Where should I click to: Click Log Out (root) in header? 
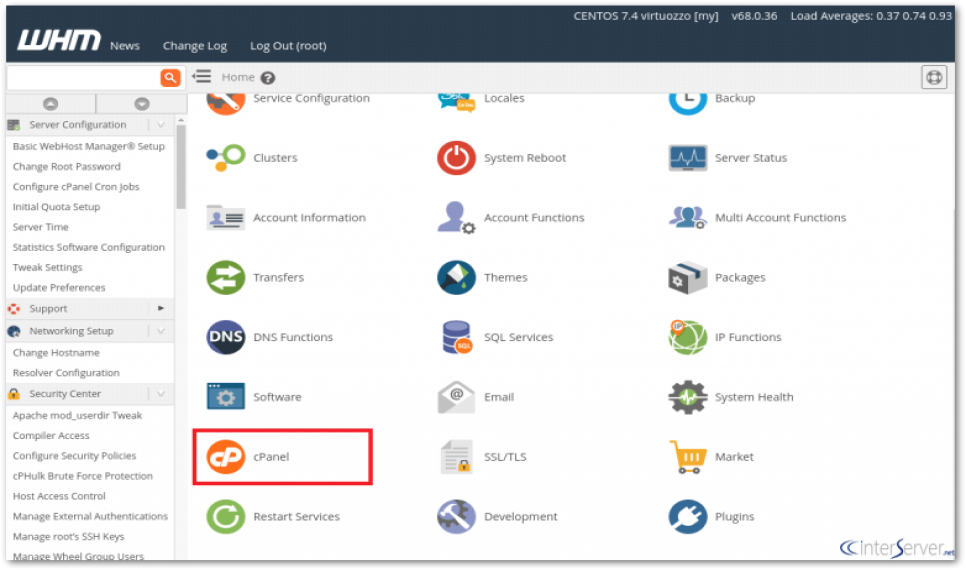tap(288, 46)
